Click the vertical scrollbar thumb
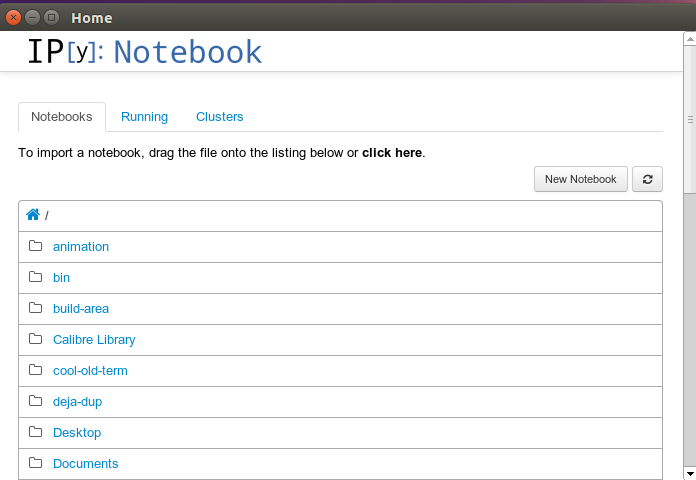This screenshot has height=480, width=696. (x=690, y=119)
